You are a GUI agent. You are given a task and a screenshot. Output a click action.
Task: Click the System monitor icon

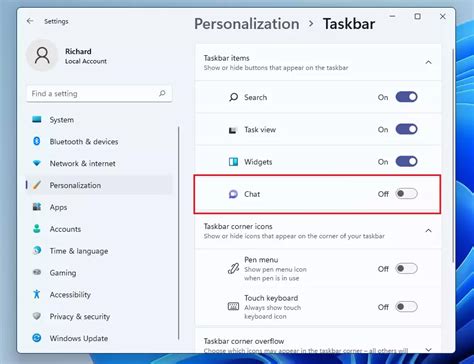[x=37, y=119]
